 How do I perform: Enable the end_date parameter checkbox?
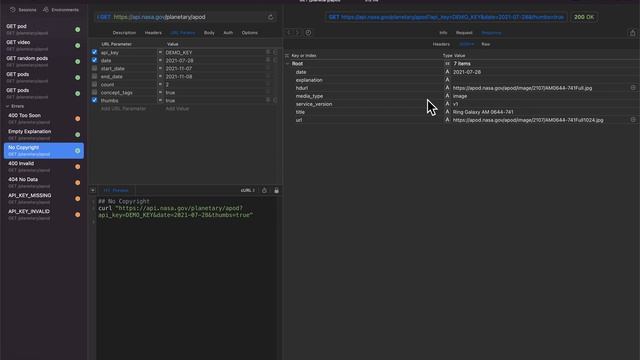(94, 76)
